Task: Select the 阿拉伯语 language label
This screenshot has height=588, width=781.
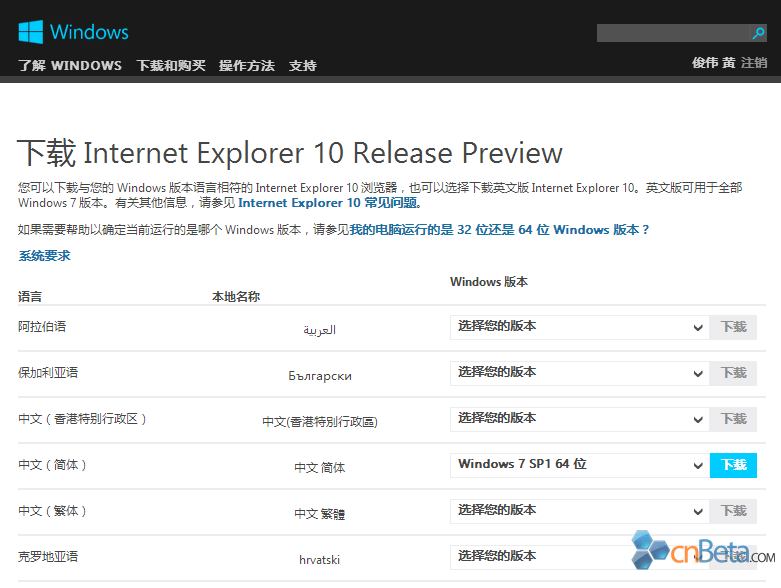Action: tap(42, 327)
